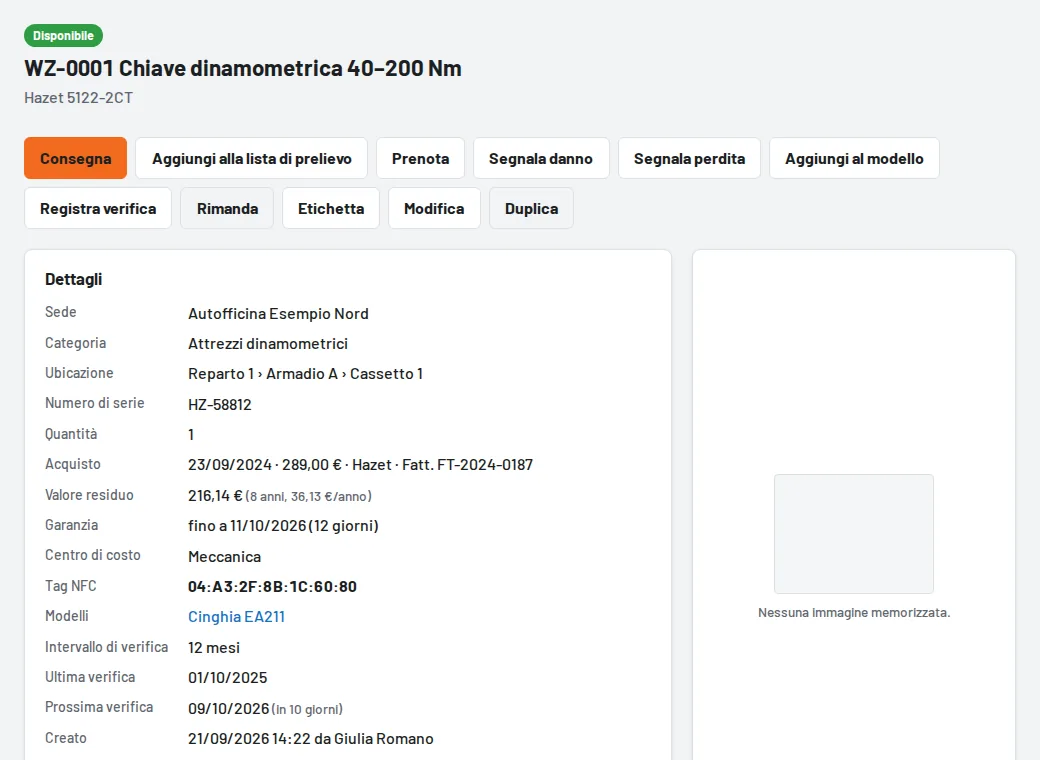
Task: Click location Reparto 1 › Armadio A › Cassetto 1
Action: click(x=306, y=374)
